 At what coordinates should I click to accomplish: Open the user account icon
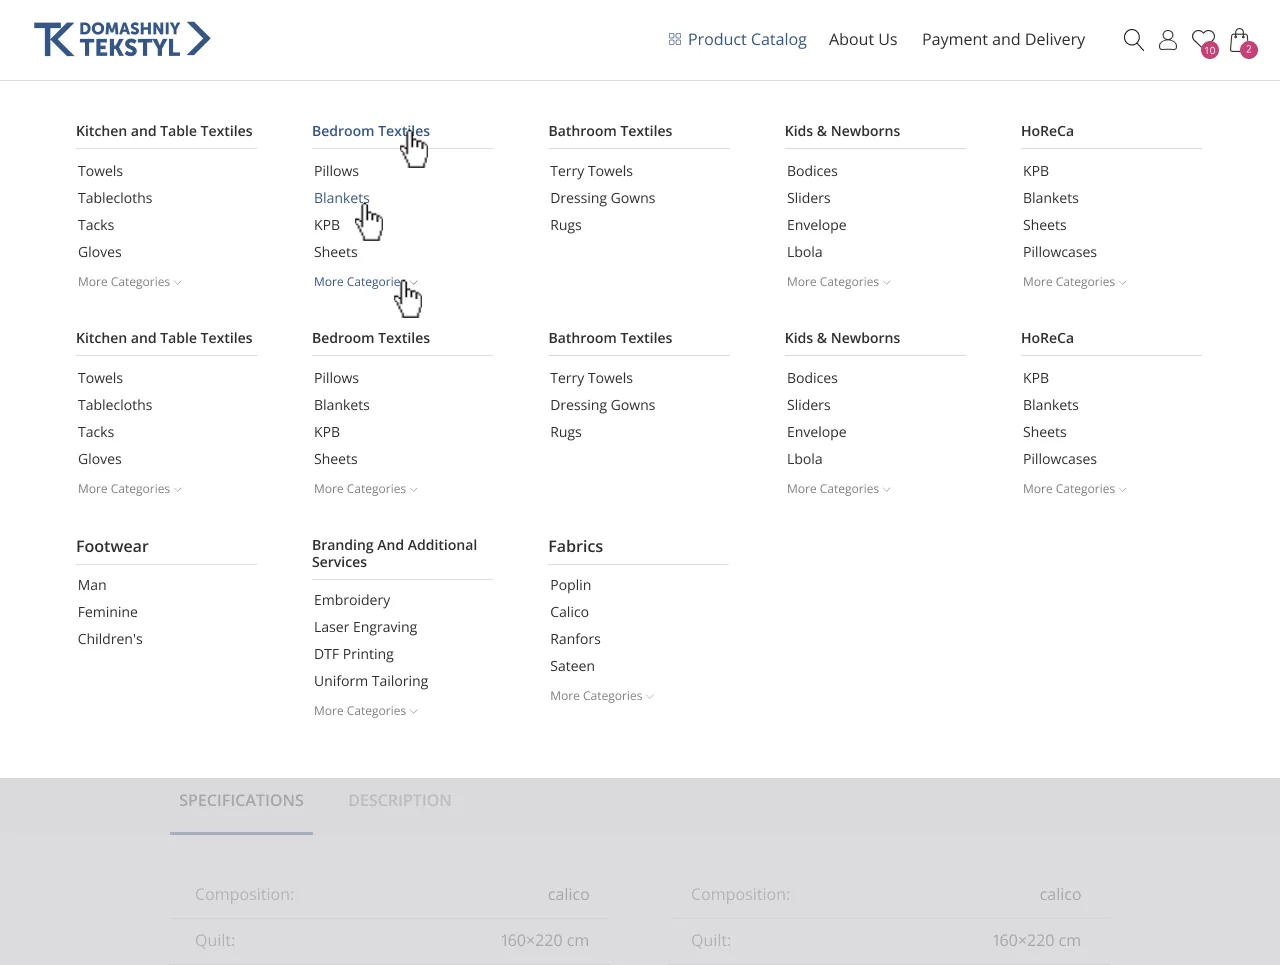(1168, 40)
